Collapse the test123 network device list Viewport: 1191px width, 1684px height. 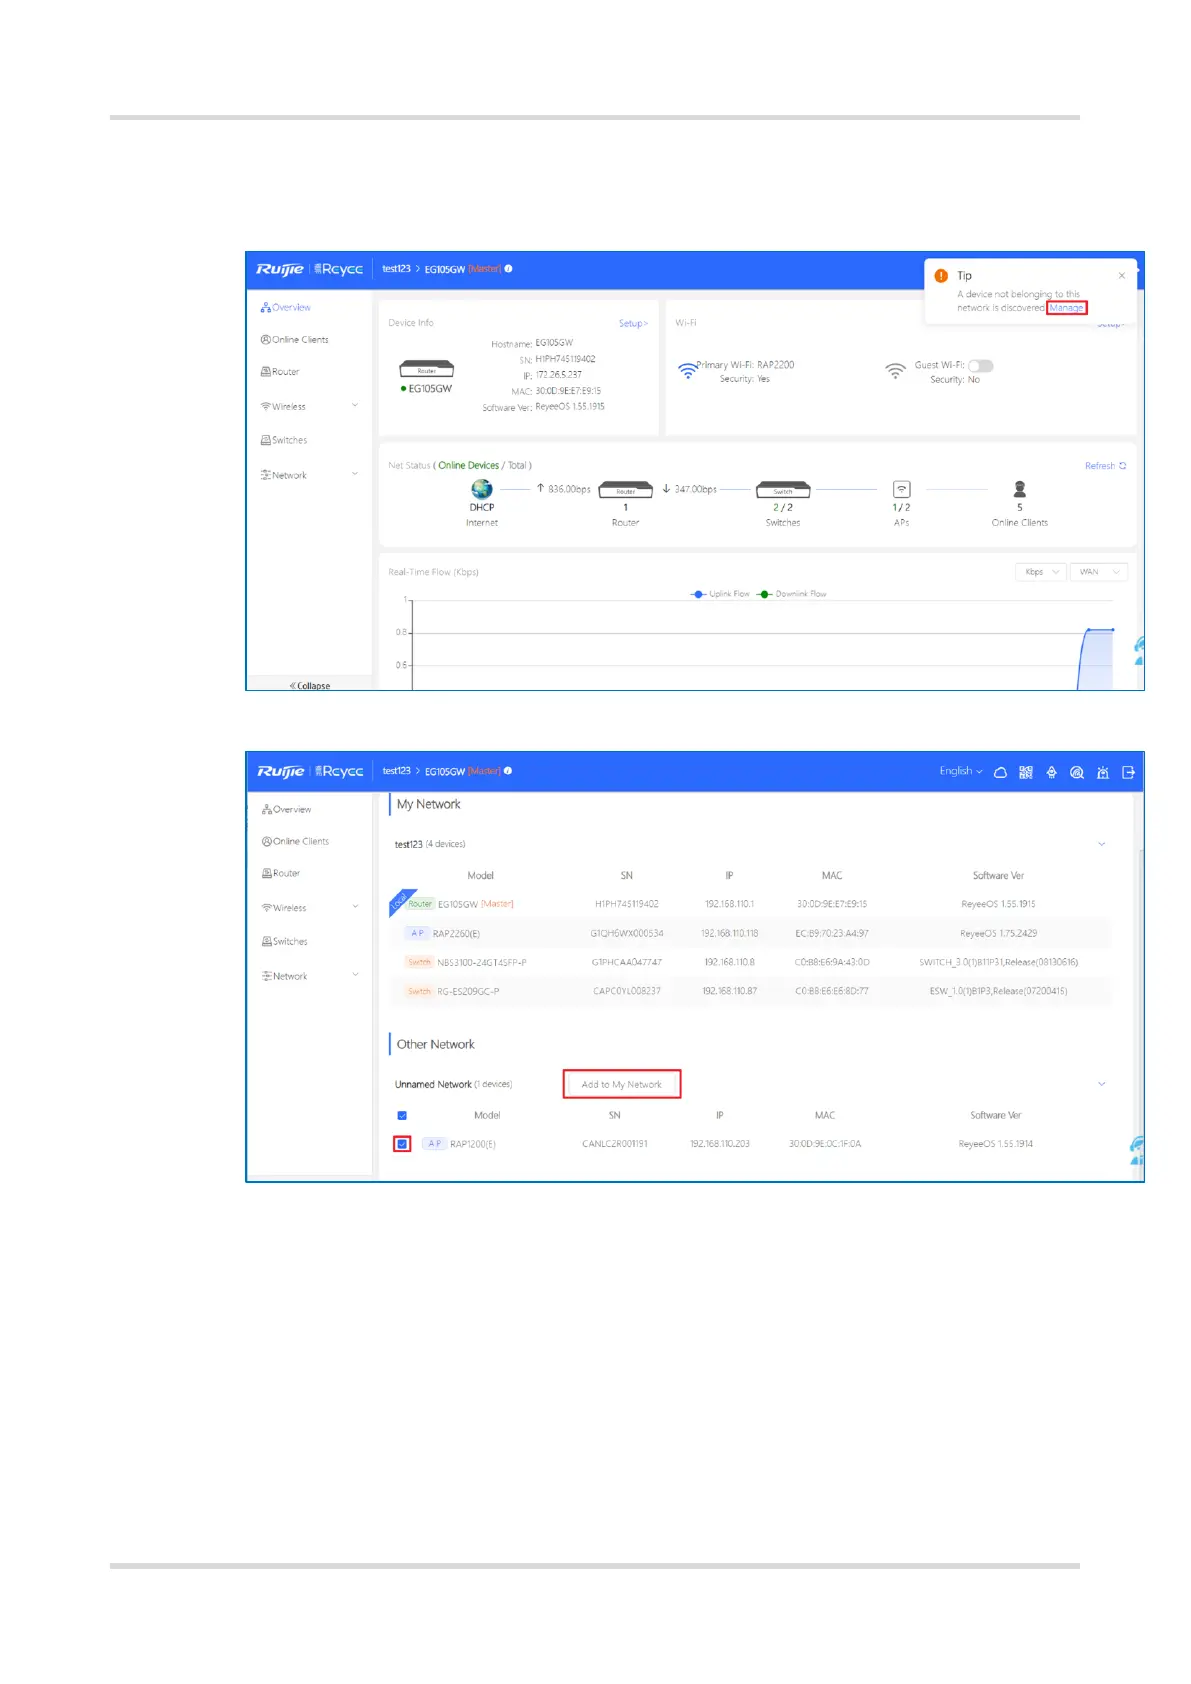1102,844
